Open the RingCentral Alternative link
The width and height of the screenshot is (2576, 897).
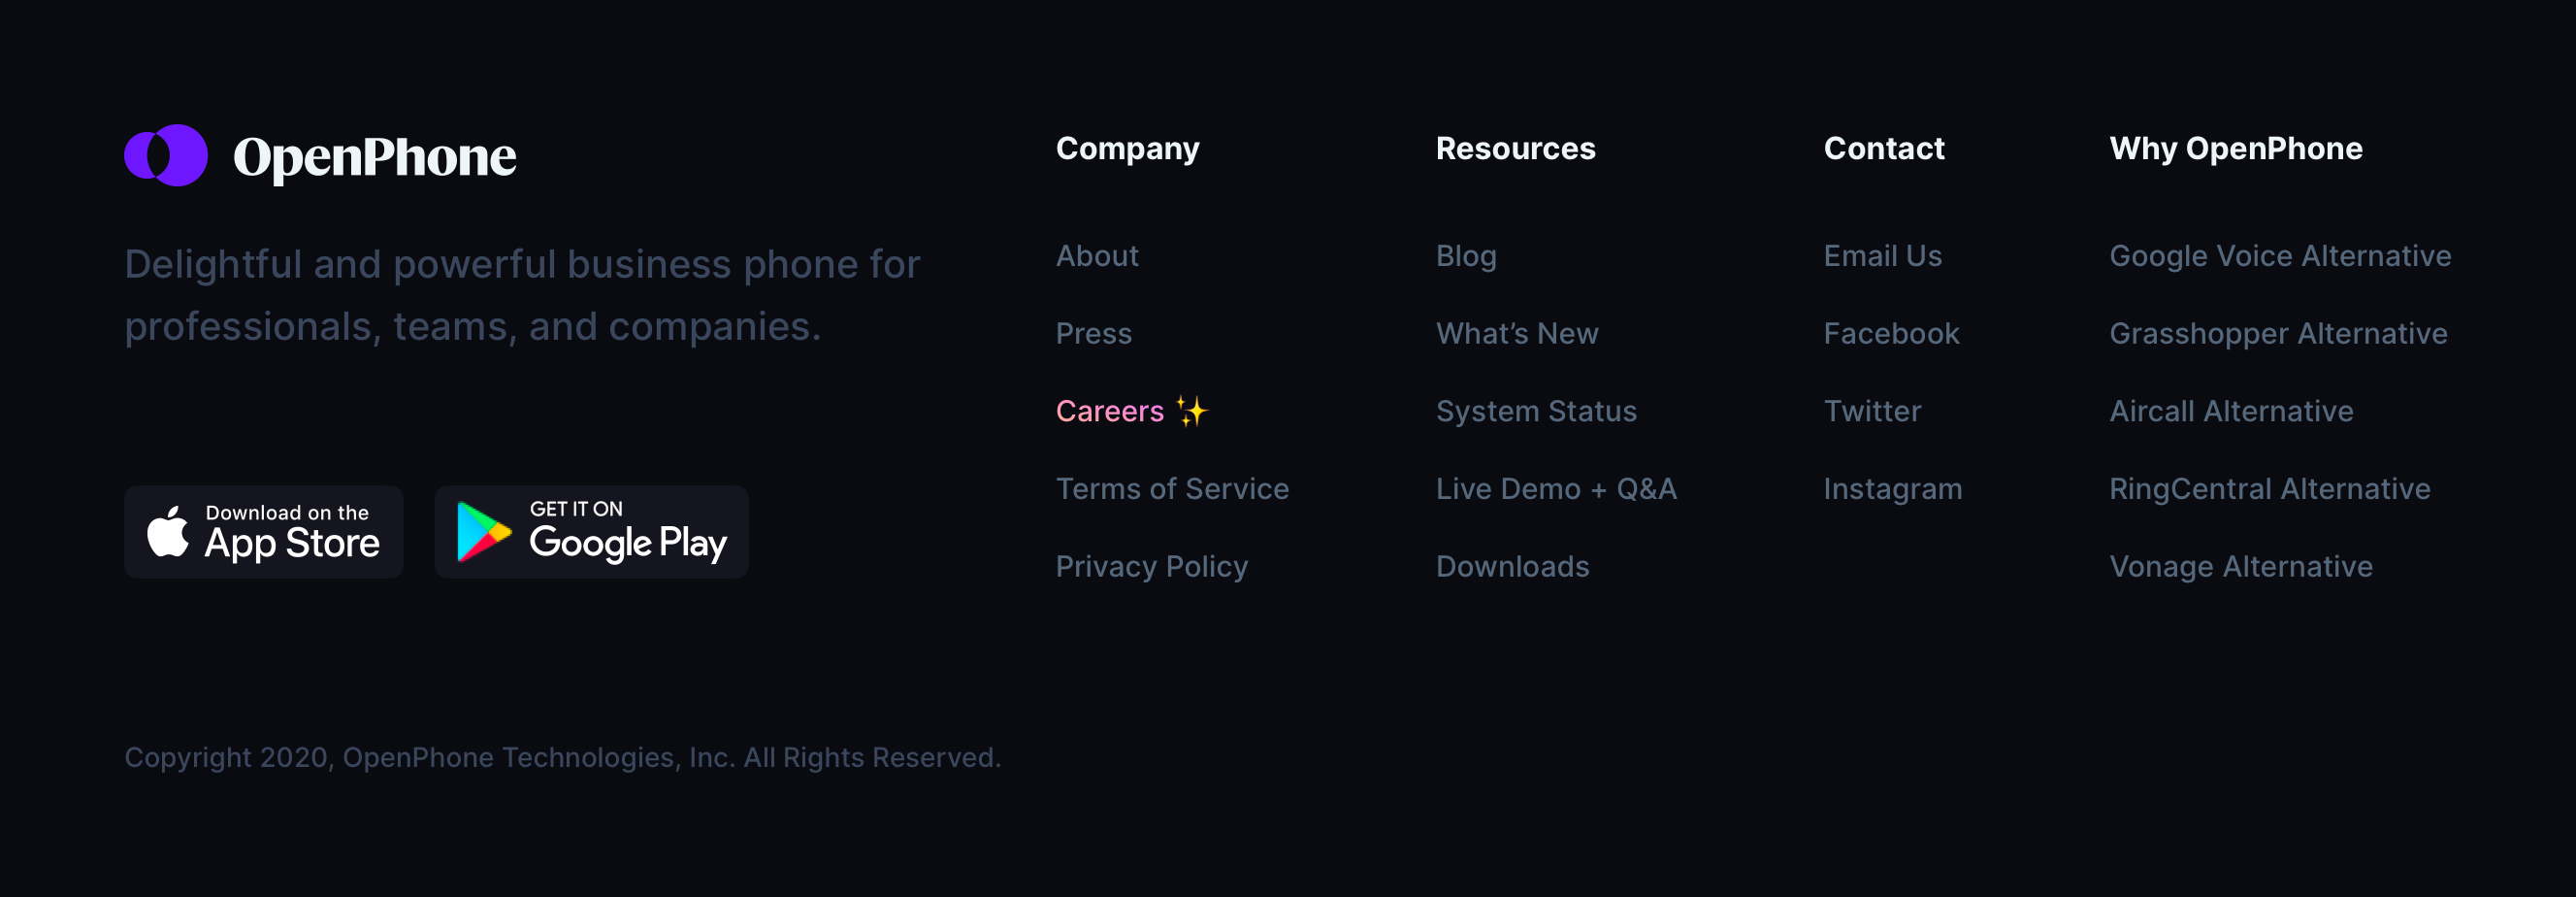2269,489
